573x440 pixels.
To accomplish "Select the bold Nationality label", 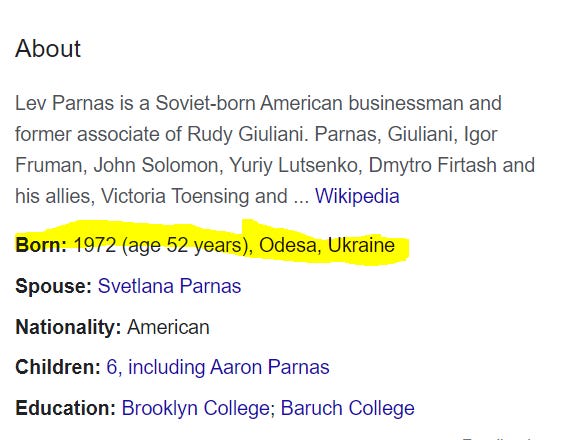I will click(68, 327).
